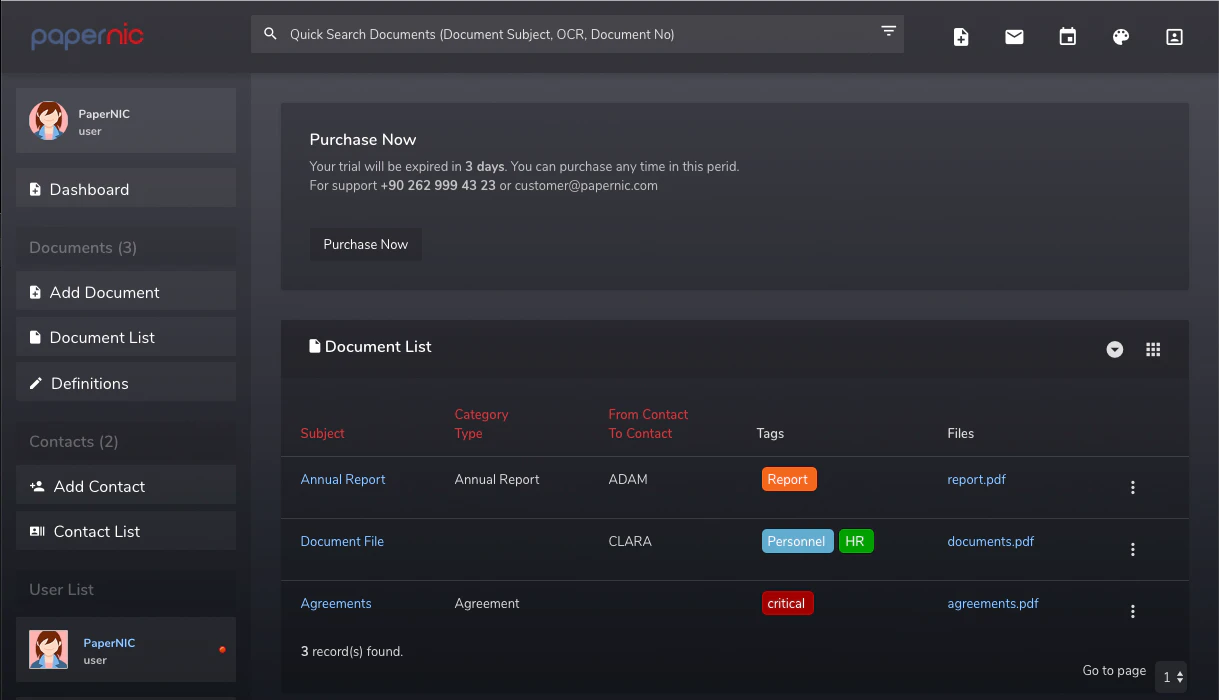Expand the Document List dropdown arrow
The width and height of the screenshot is (1219, 700).
pos(1115,349)
